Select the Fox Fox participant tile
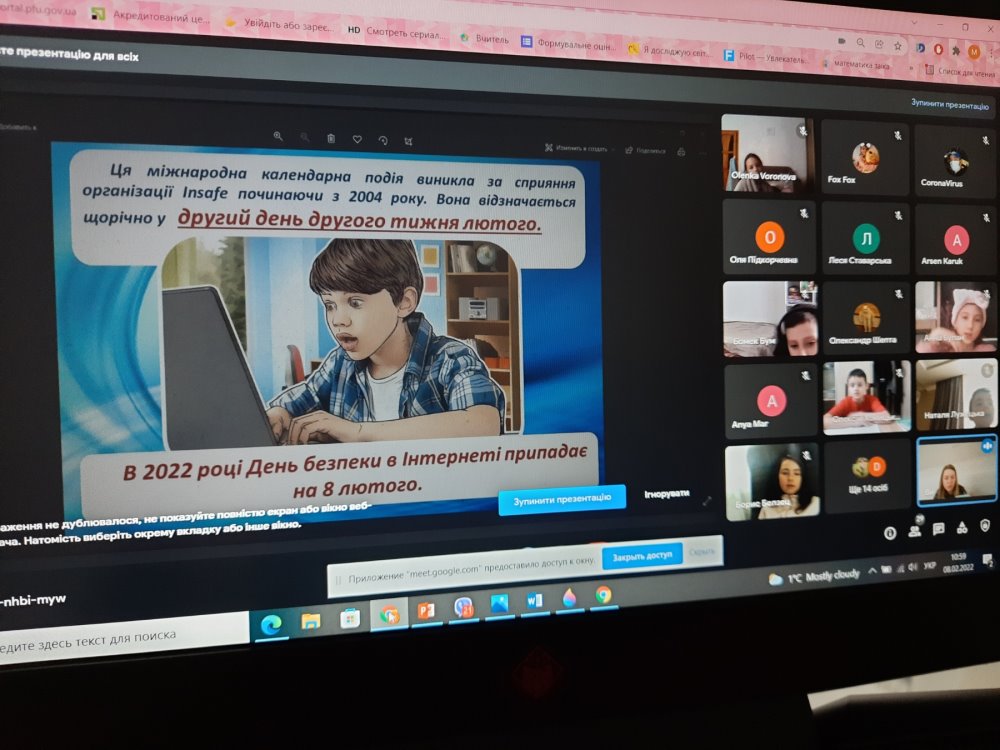The image size is (1000, 750). [x=865, y=158]
